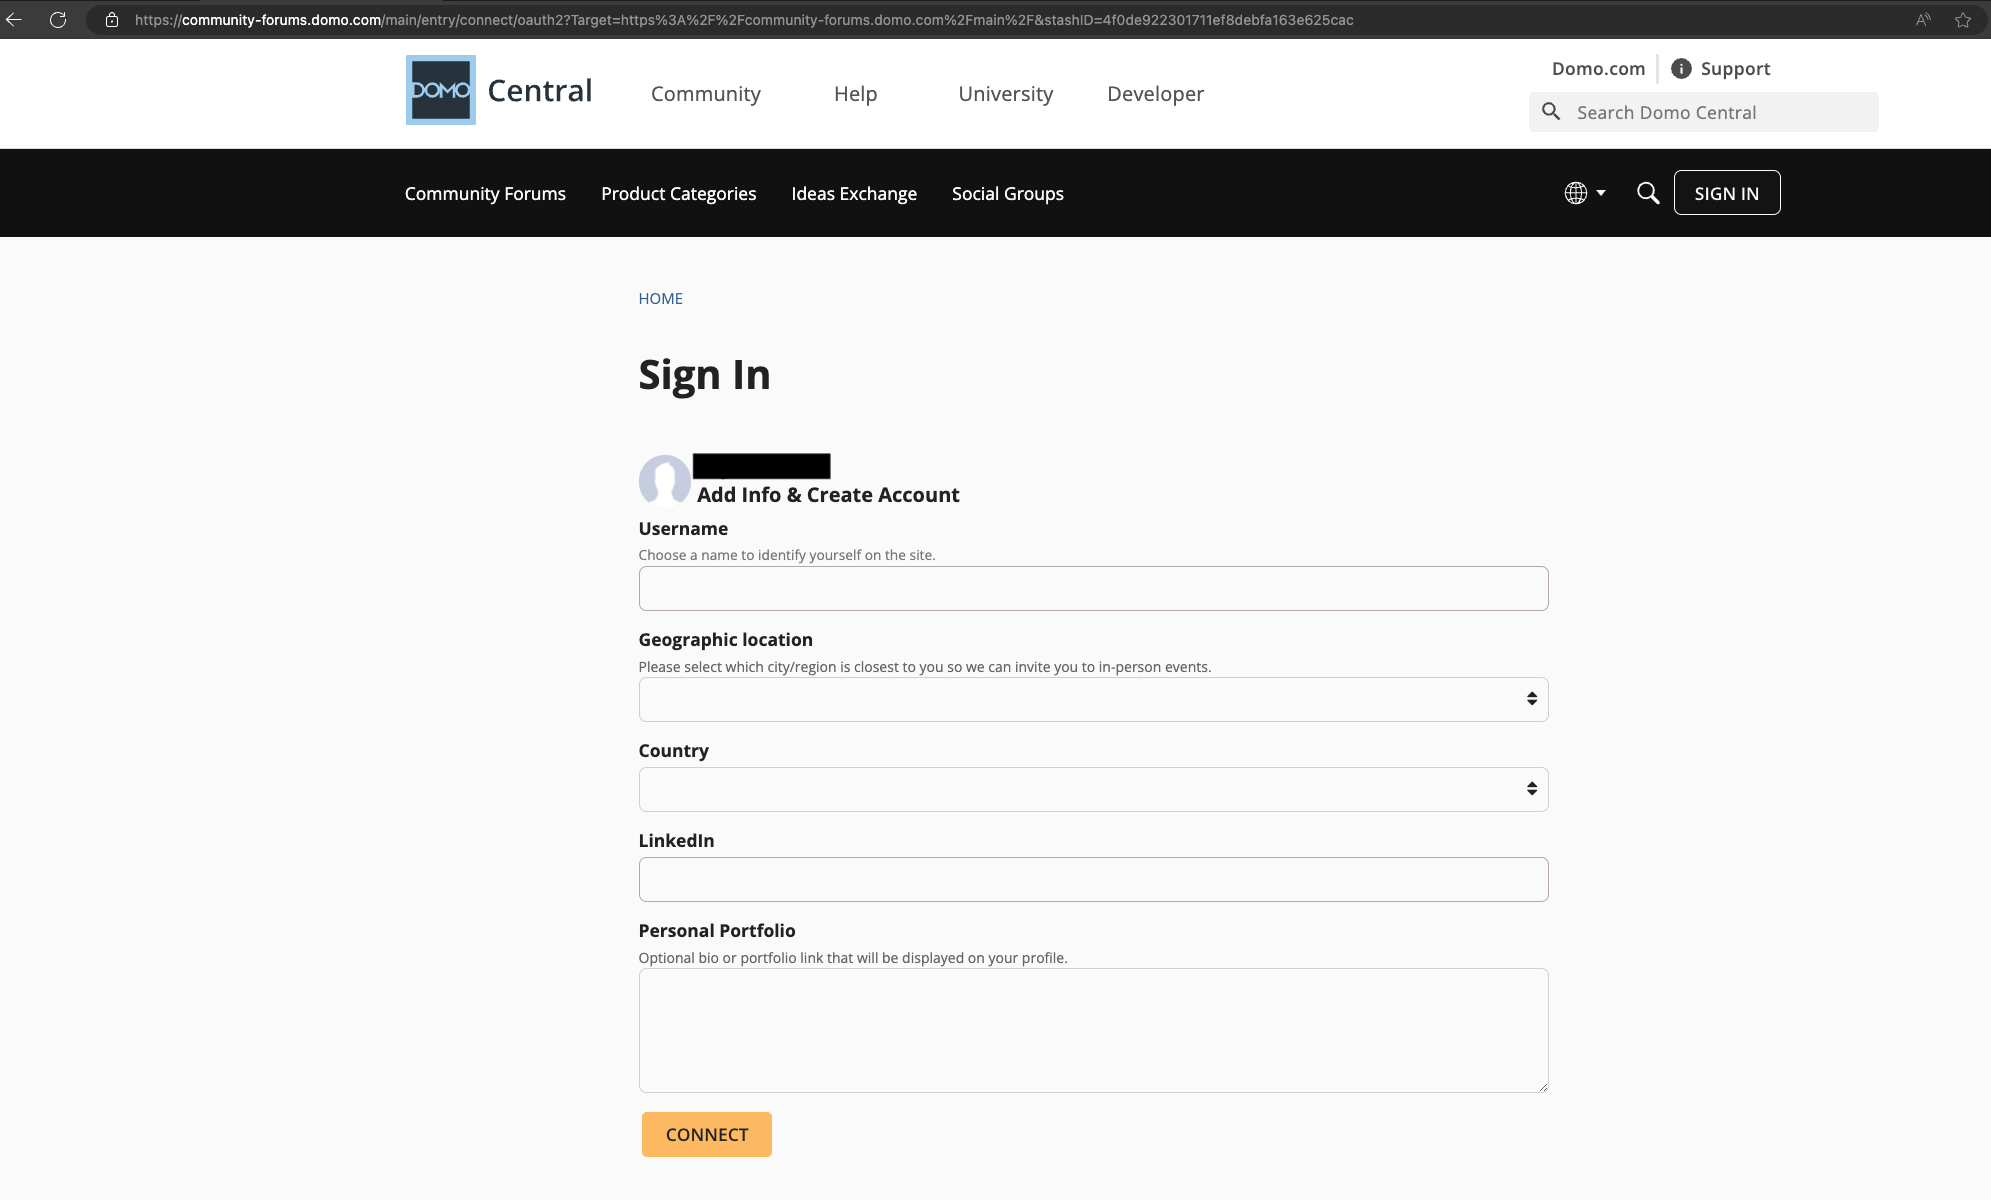The width and height of the screenshot is (1991, 1200).
Task: Click the SIGN IN button
Action: point(1726,193)
